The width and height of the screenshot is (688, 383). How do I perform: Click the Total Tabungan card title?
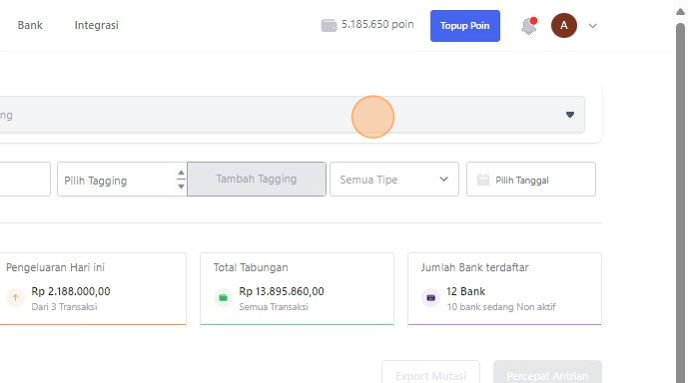point(251,267)
